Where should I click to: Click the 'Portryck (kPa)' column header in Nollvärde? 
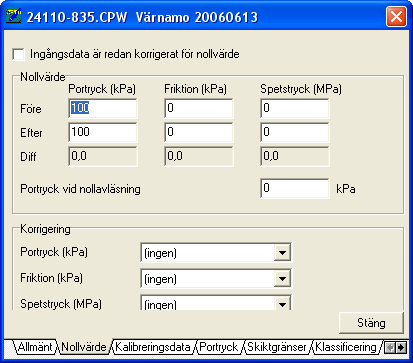(x=102, y=89)
